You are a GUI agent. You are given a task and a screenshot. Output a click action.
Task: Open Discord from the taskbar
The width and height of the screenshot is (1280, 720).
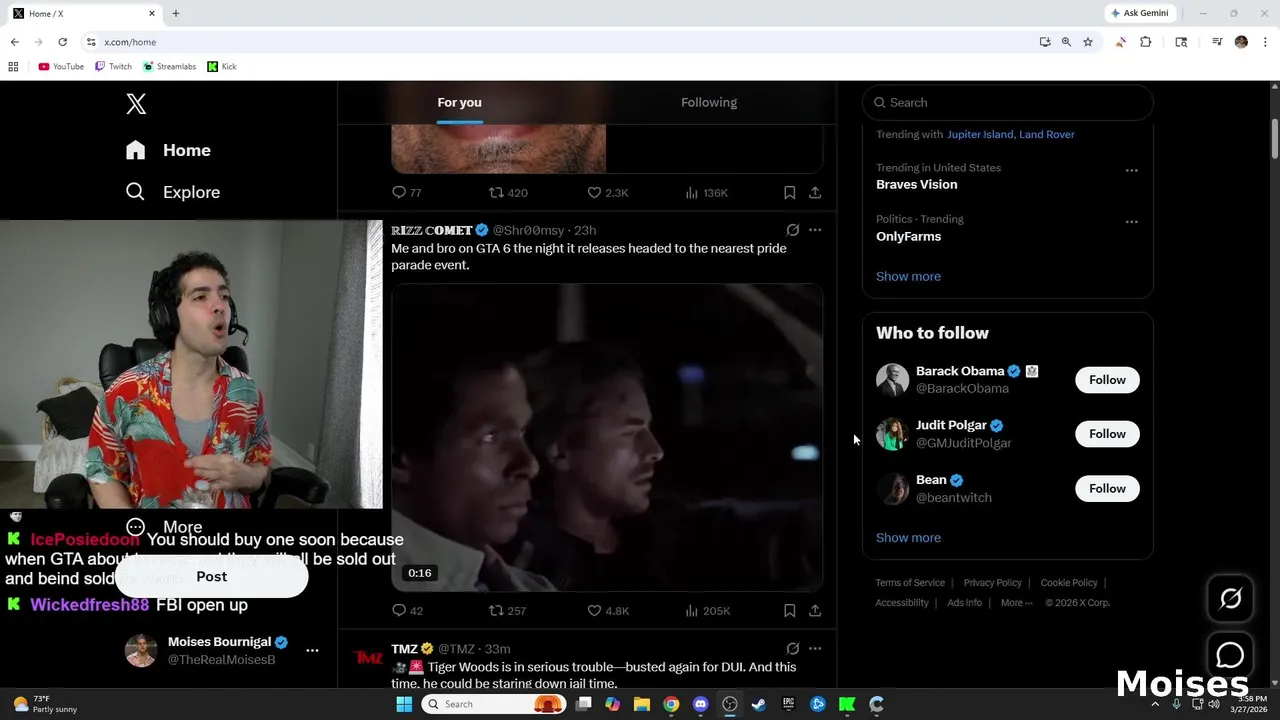pyautogui.click(x=701, y=704)
